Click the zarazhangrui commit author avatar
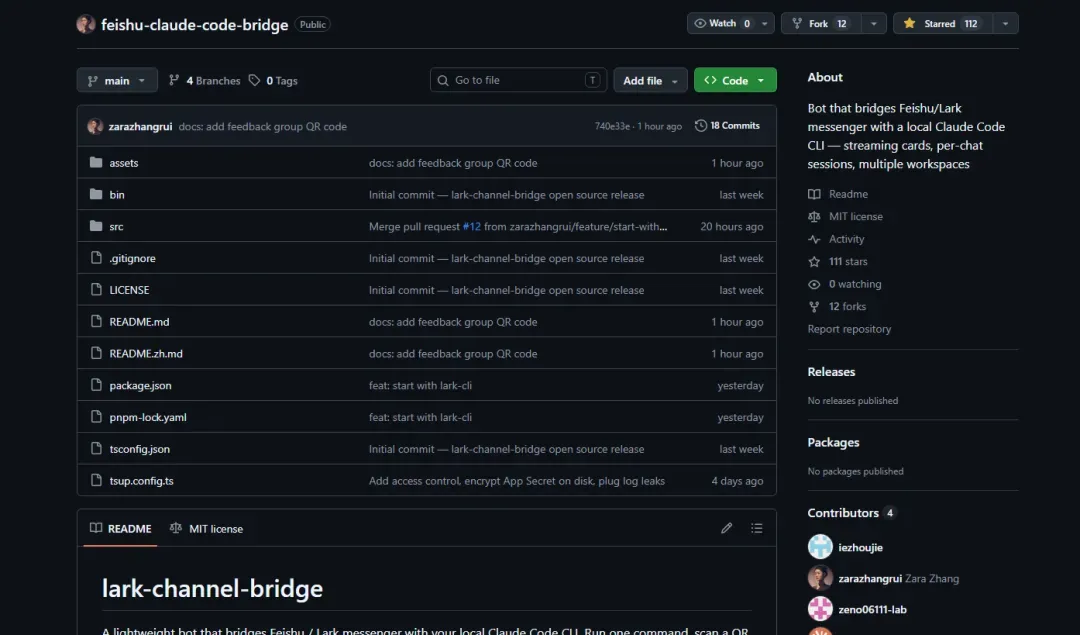 95,126
